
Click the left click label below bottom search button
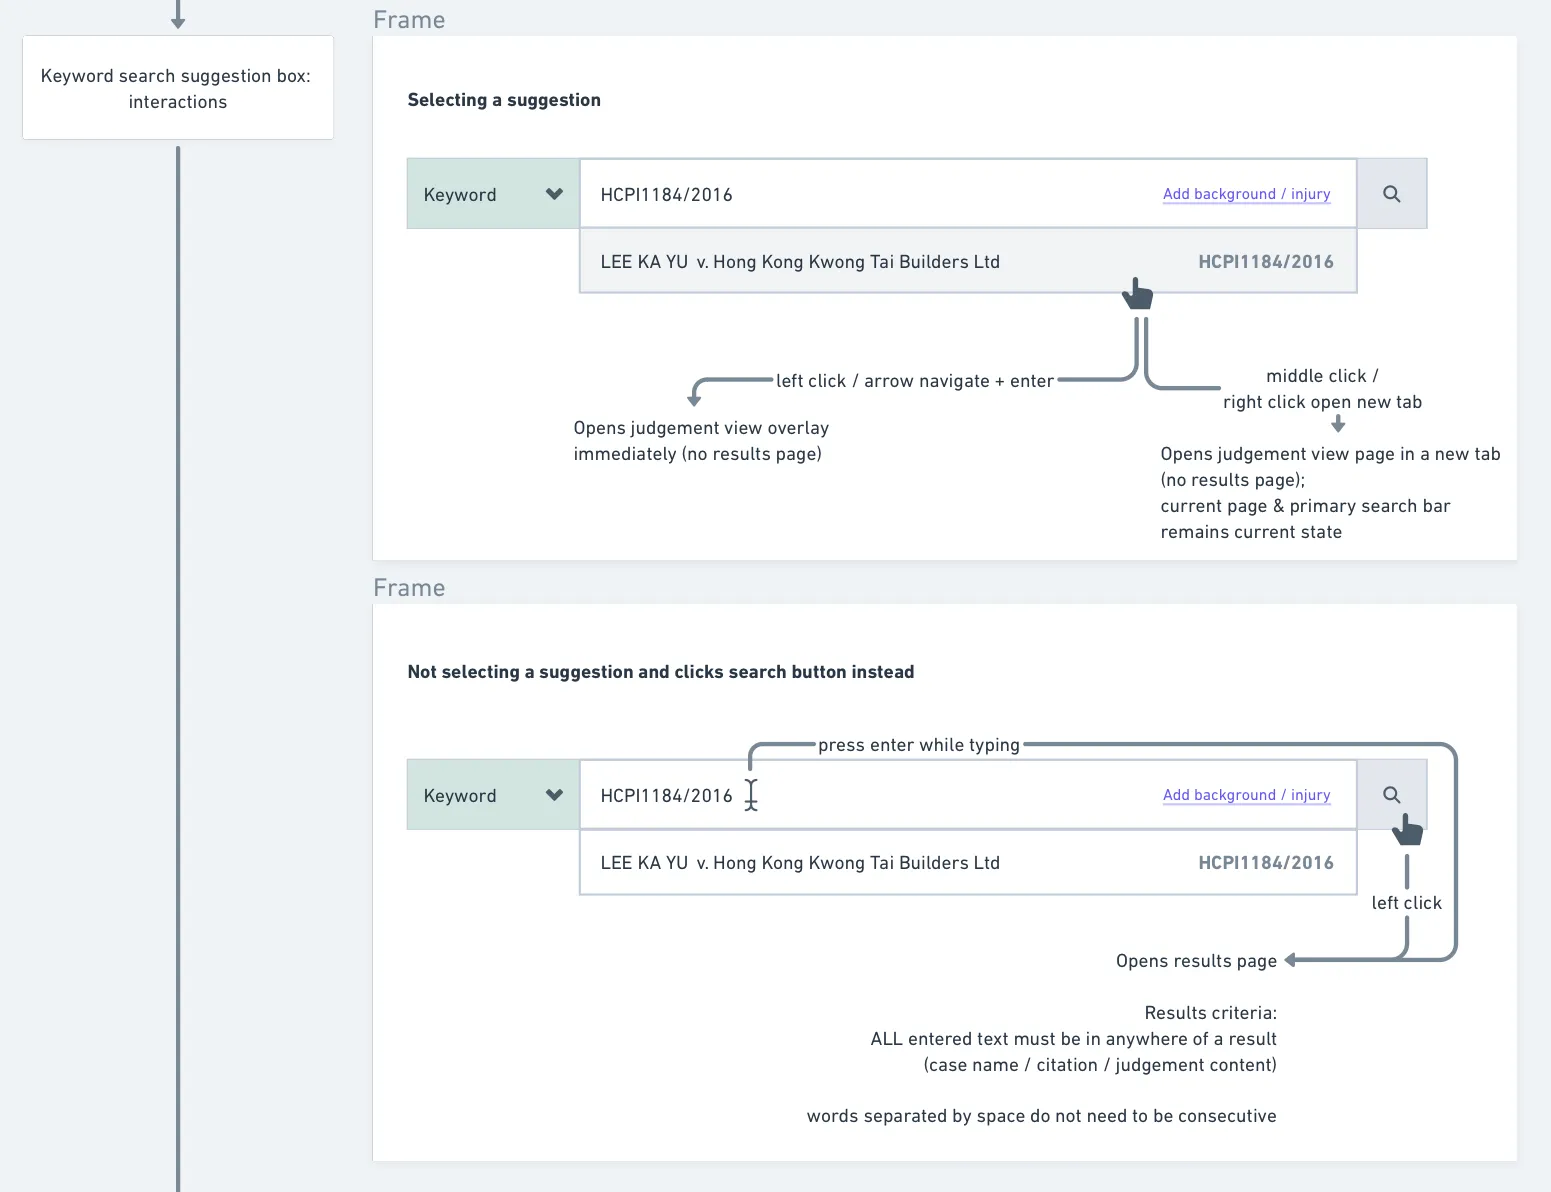pyautogui.click(x=1406, y=903)
